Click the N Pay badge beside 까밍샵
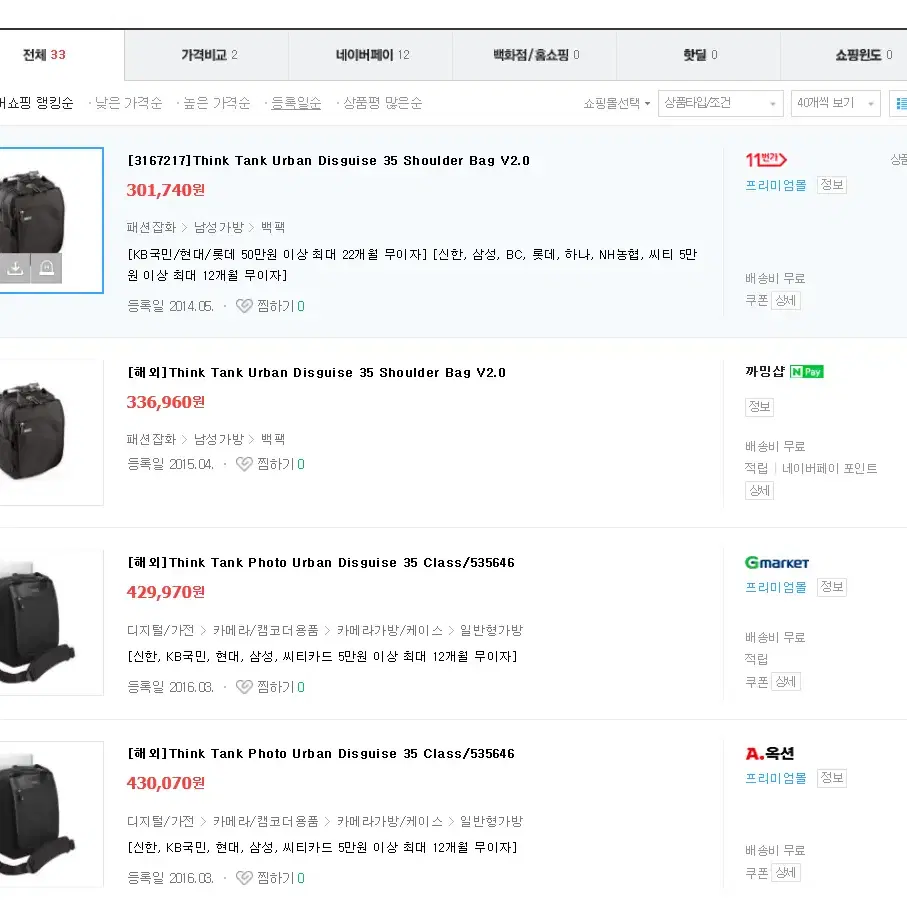The width and height of the screenshot is (907, 907). (806, 371)
